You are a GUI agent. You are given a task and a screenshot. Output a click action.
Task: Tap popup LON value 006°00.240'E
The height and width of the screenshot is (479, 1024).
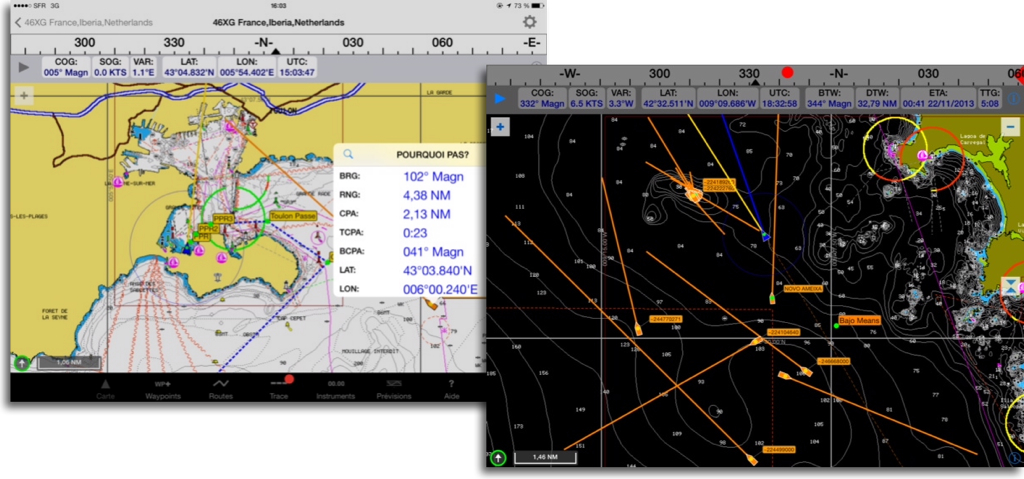pos(440,289)
